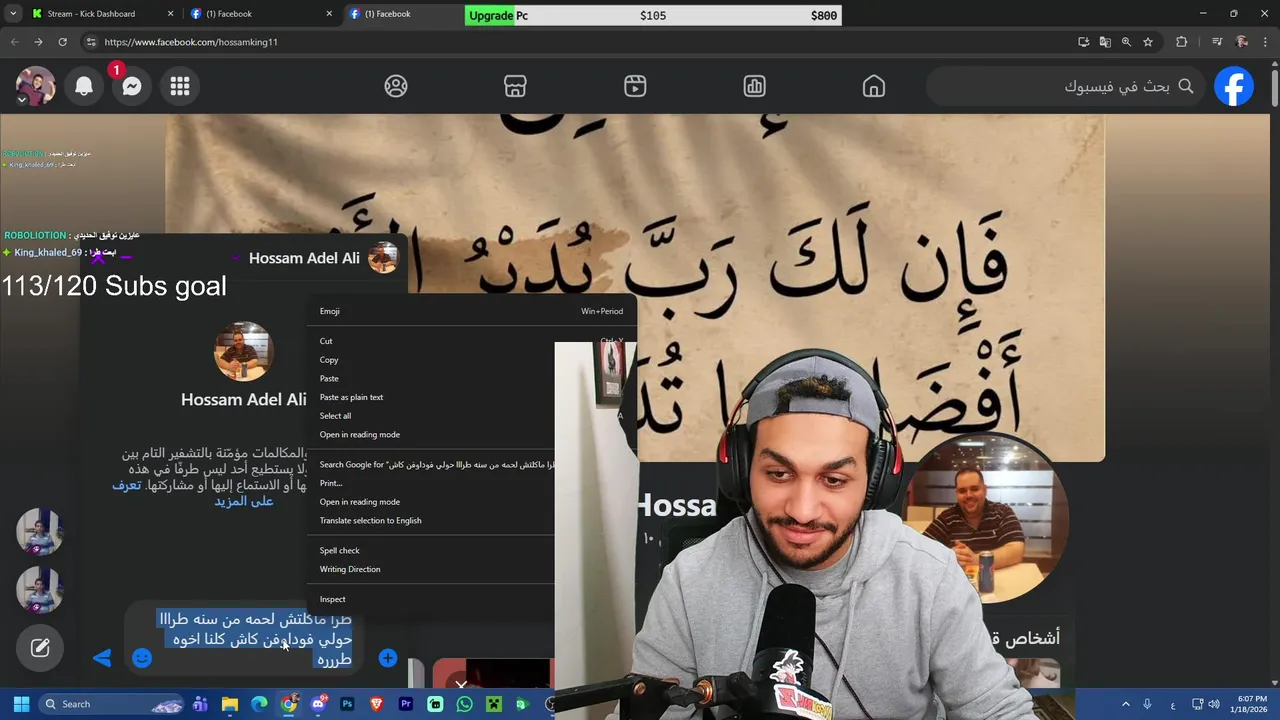Go to Facebook Home icon
Image resolution: width=1280 pixels, height=720 pixels.
click(874, 87)
